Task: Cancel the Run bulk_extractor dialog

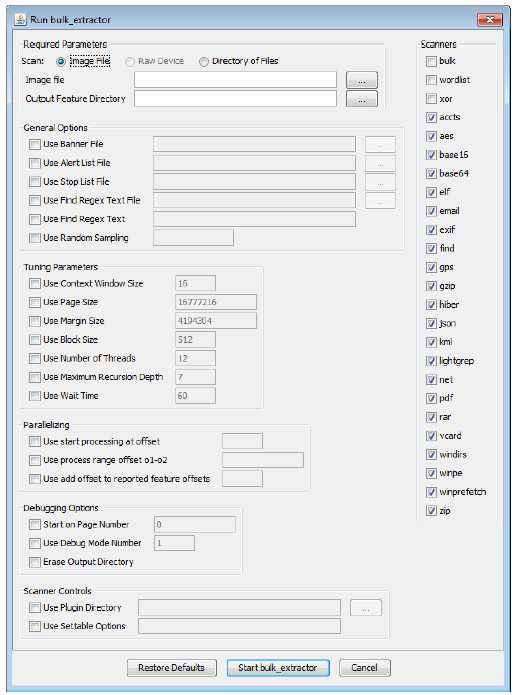Action: pyautogui.click(x=364, y=668)
